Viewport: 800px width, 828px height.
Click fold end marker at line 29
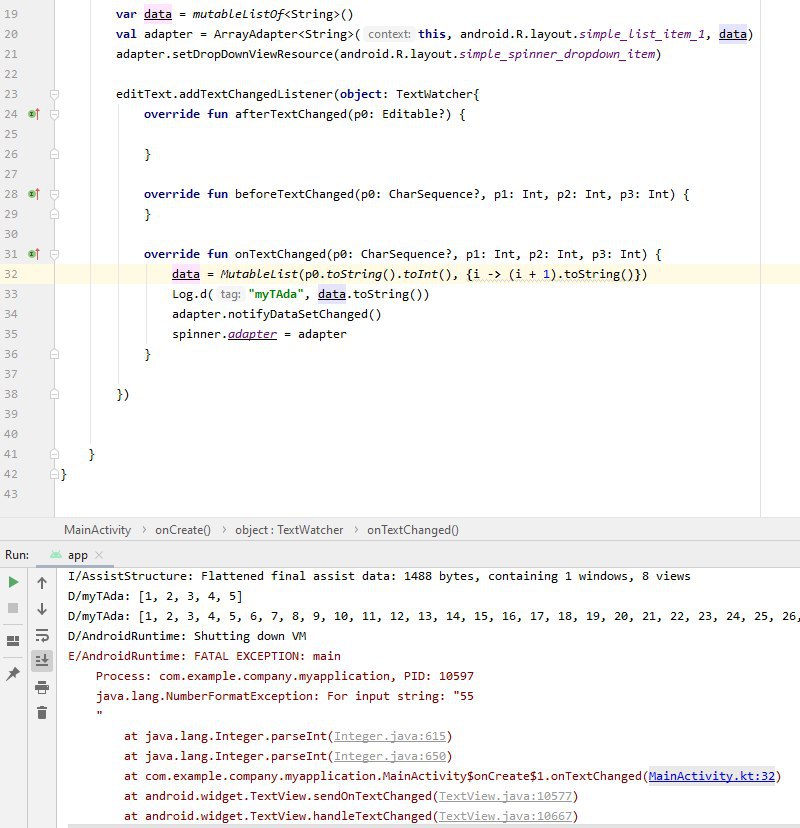pyautogui.click(x=54, y=214)
